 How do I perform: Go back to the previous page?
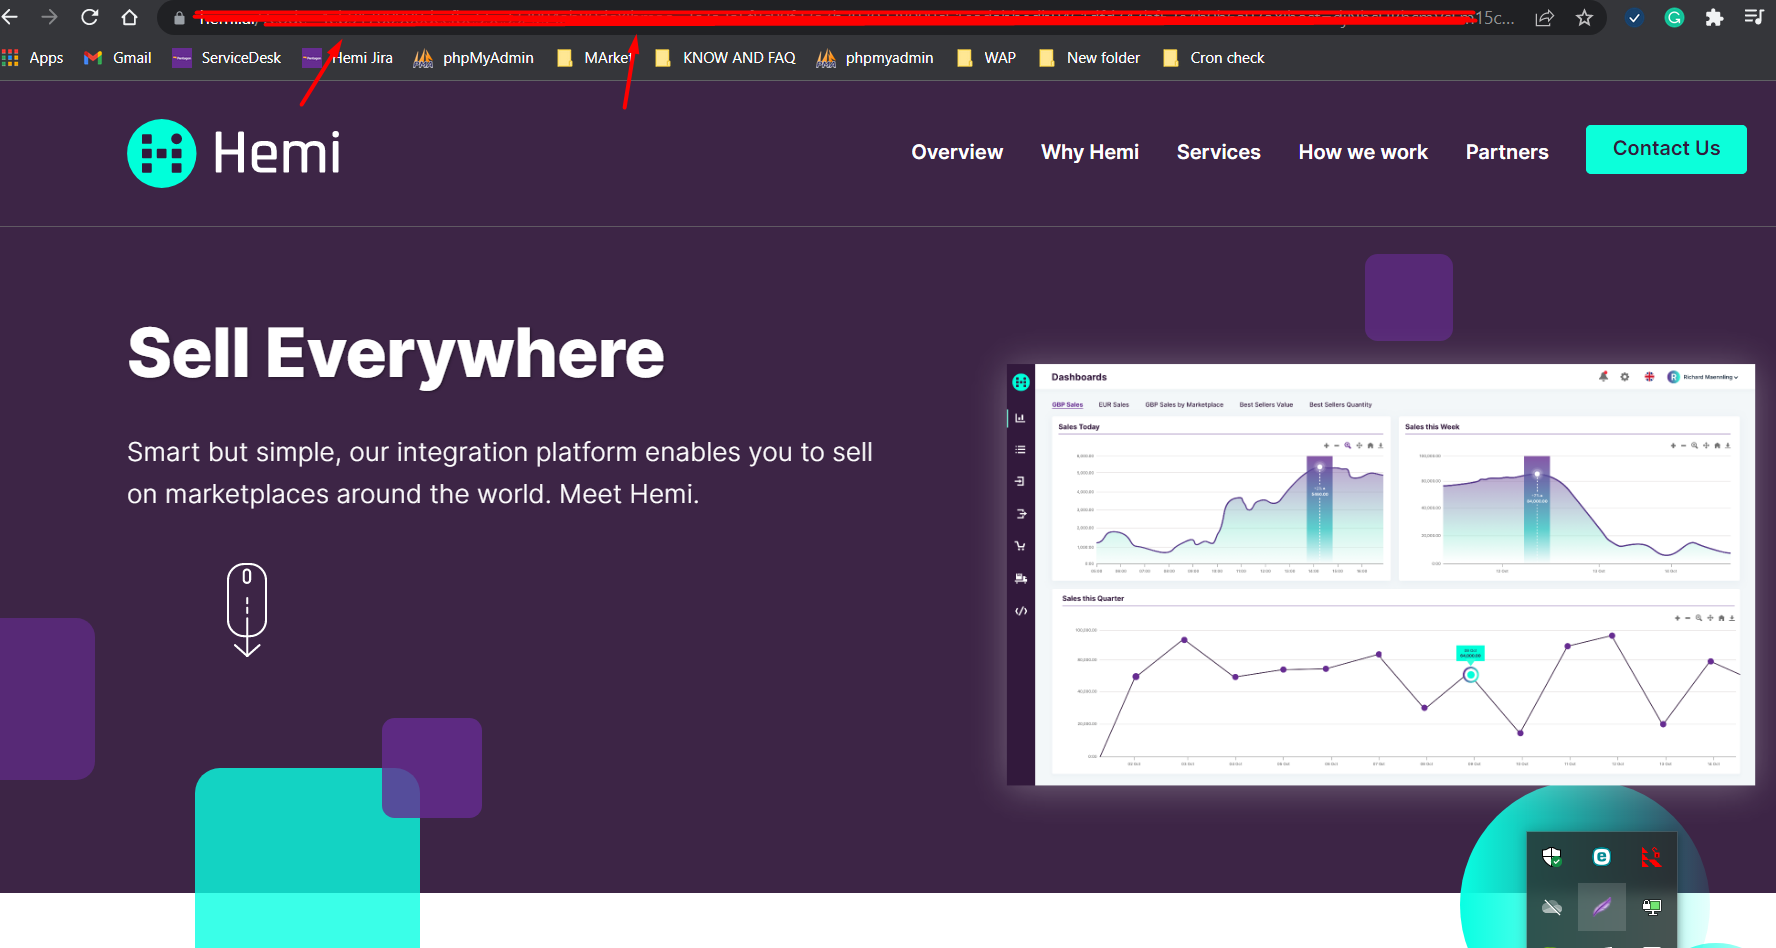coord(10,17)
